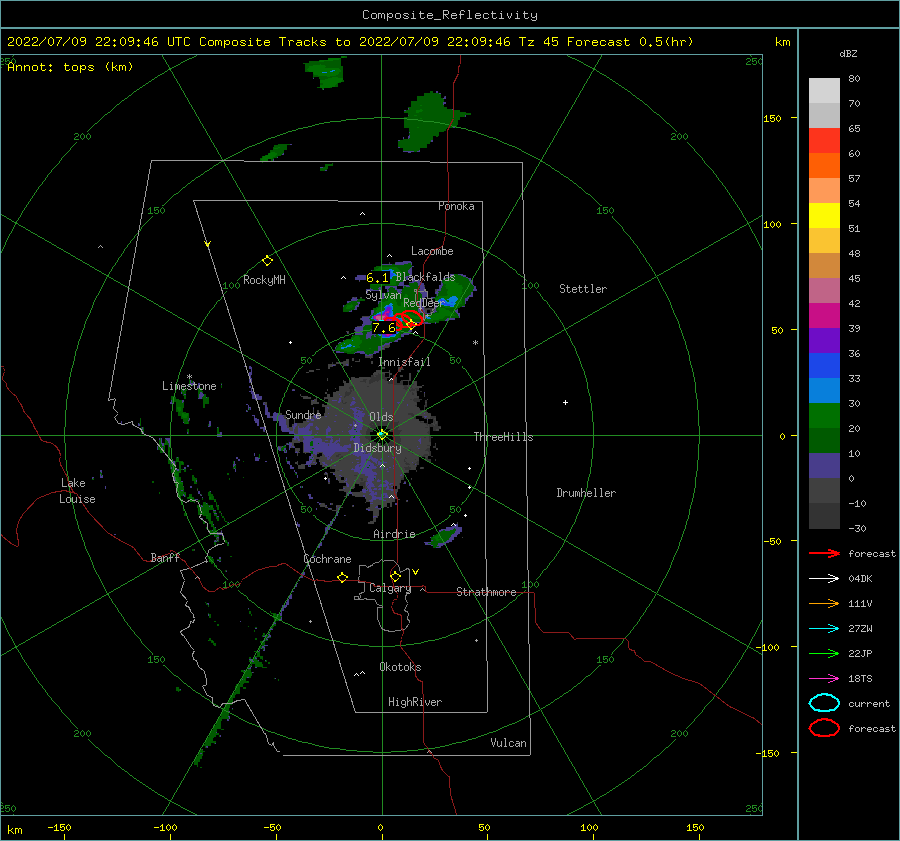Image resolution: width=900 pixels, height=841 pixels.
Task: Click the Didsbury town label
Action: [378, 448]
